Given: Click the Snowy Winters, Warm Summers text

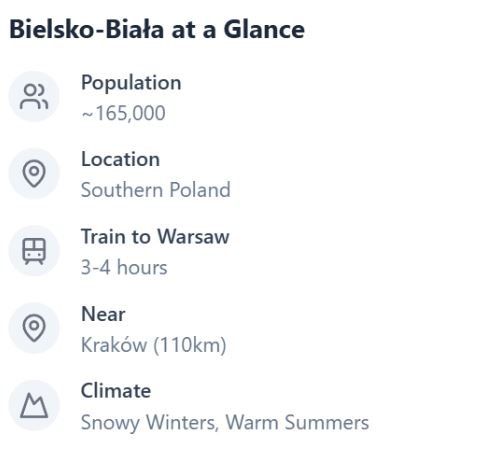Looking at the screenshot, I should (x=225, y=422).
